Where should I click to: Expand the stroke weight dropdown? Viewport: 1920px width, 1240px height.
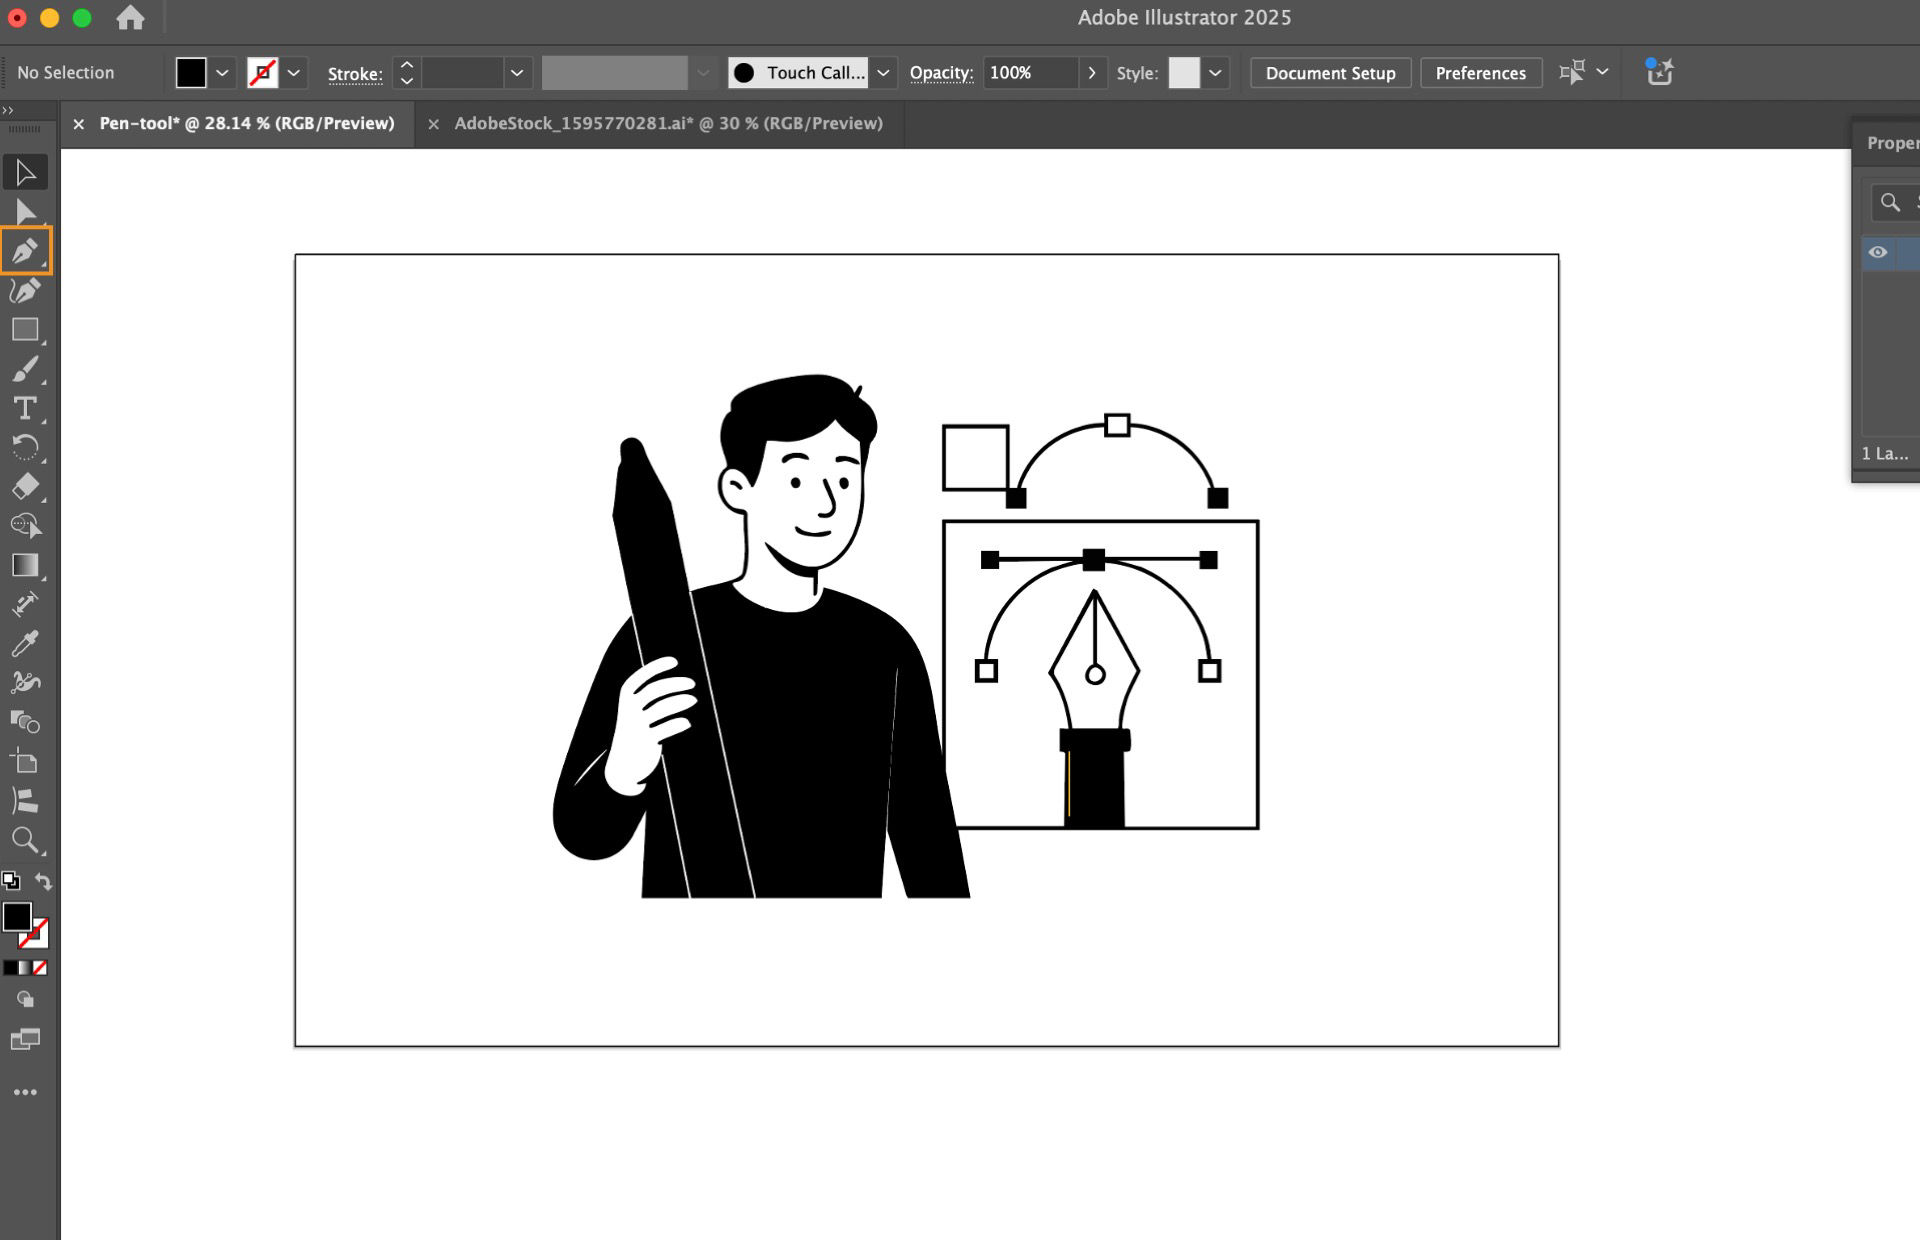pos(517,72)
